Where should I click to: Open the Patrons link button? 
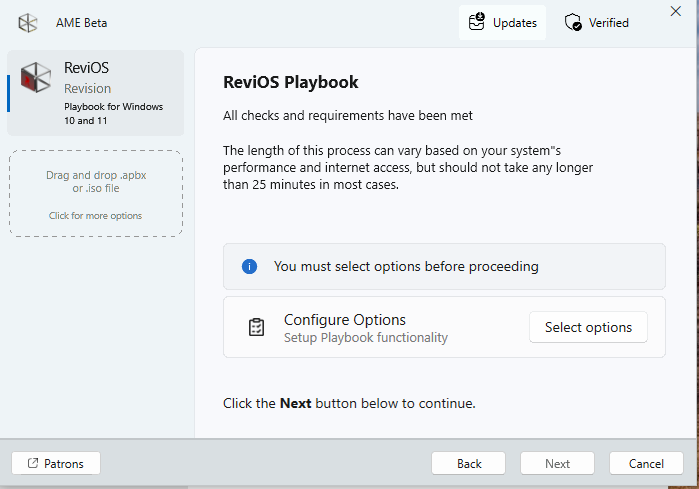point(56,464)
